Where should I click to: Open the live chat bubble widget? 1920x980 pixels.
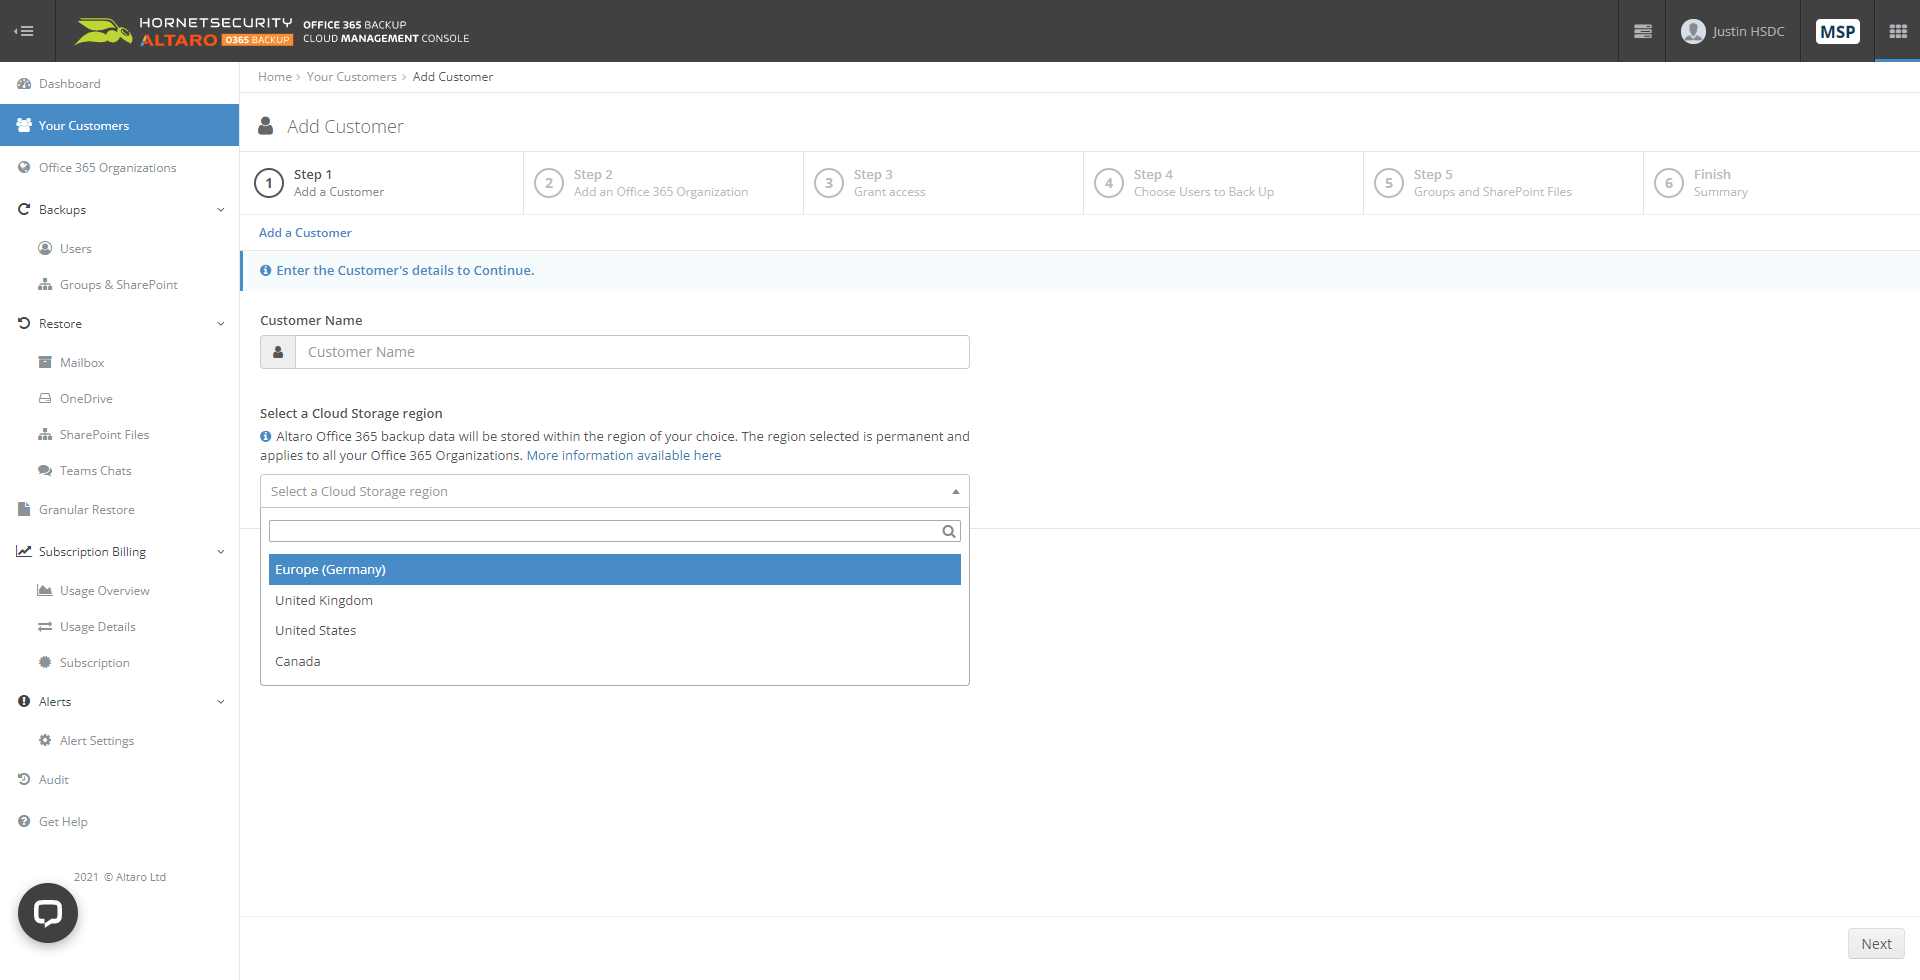tap(48, 912)
